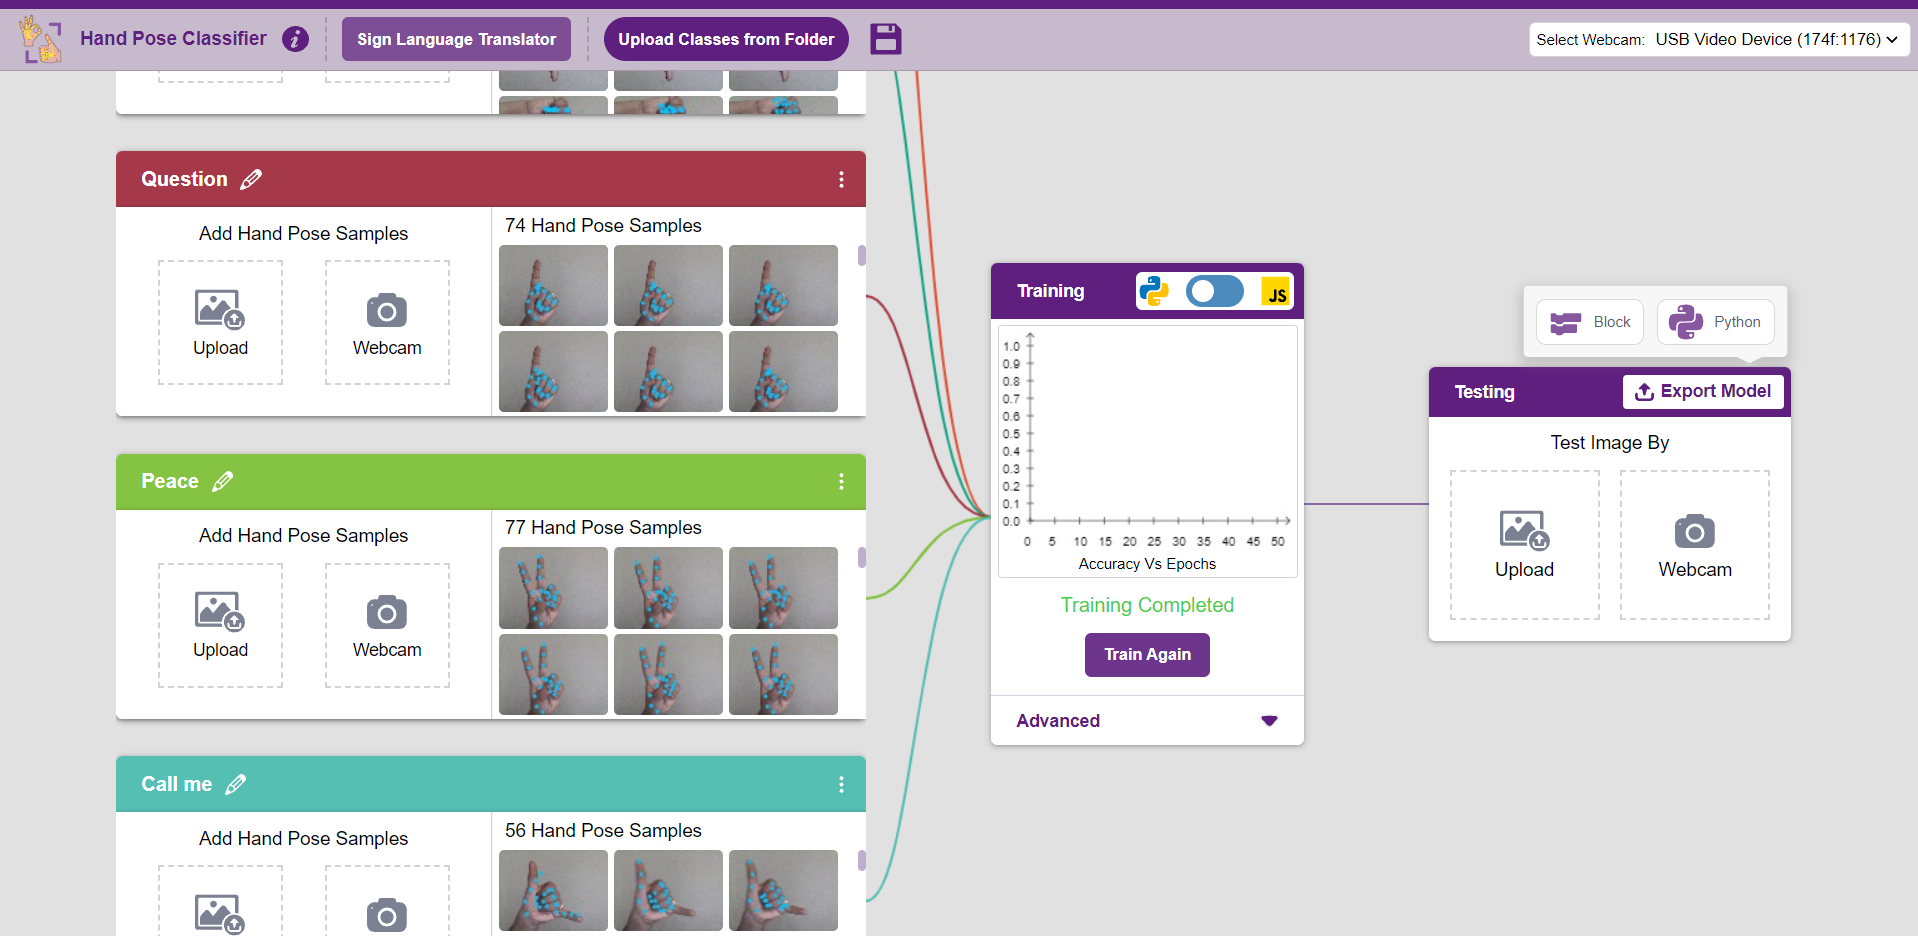This screenshot has height=936, width=1918.
Task: Click the '56 Hand Pose Samples' label
Action: (x=603, y=831)
